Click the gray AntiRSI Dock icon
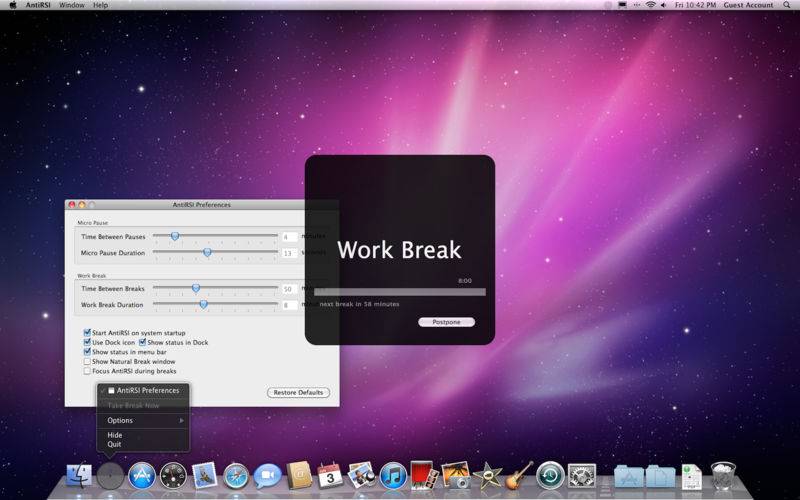The width and height of the screenshot is (800, 500). click(x=110, y=476)
